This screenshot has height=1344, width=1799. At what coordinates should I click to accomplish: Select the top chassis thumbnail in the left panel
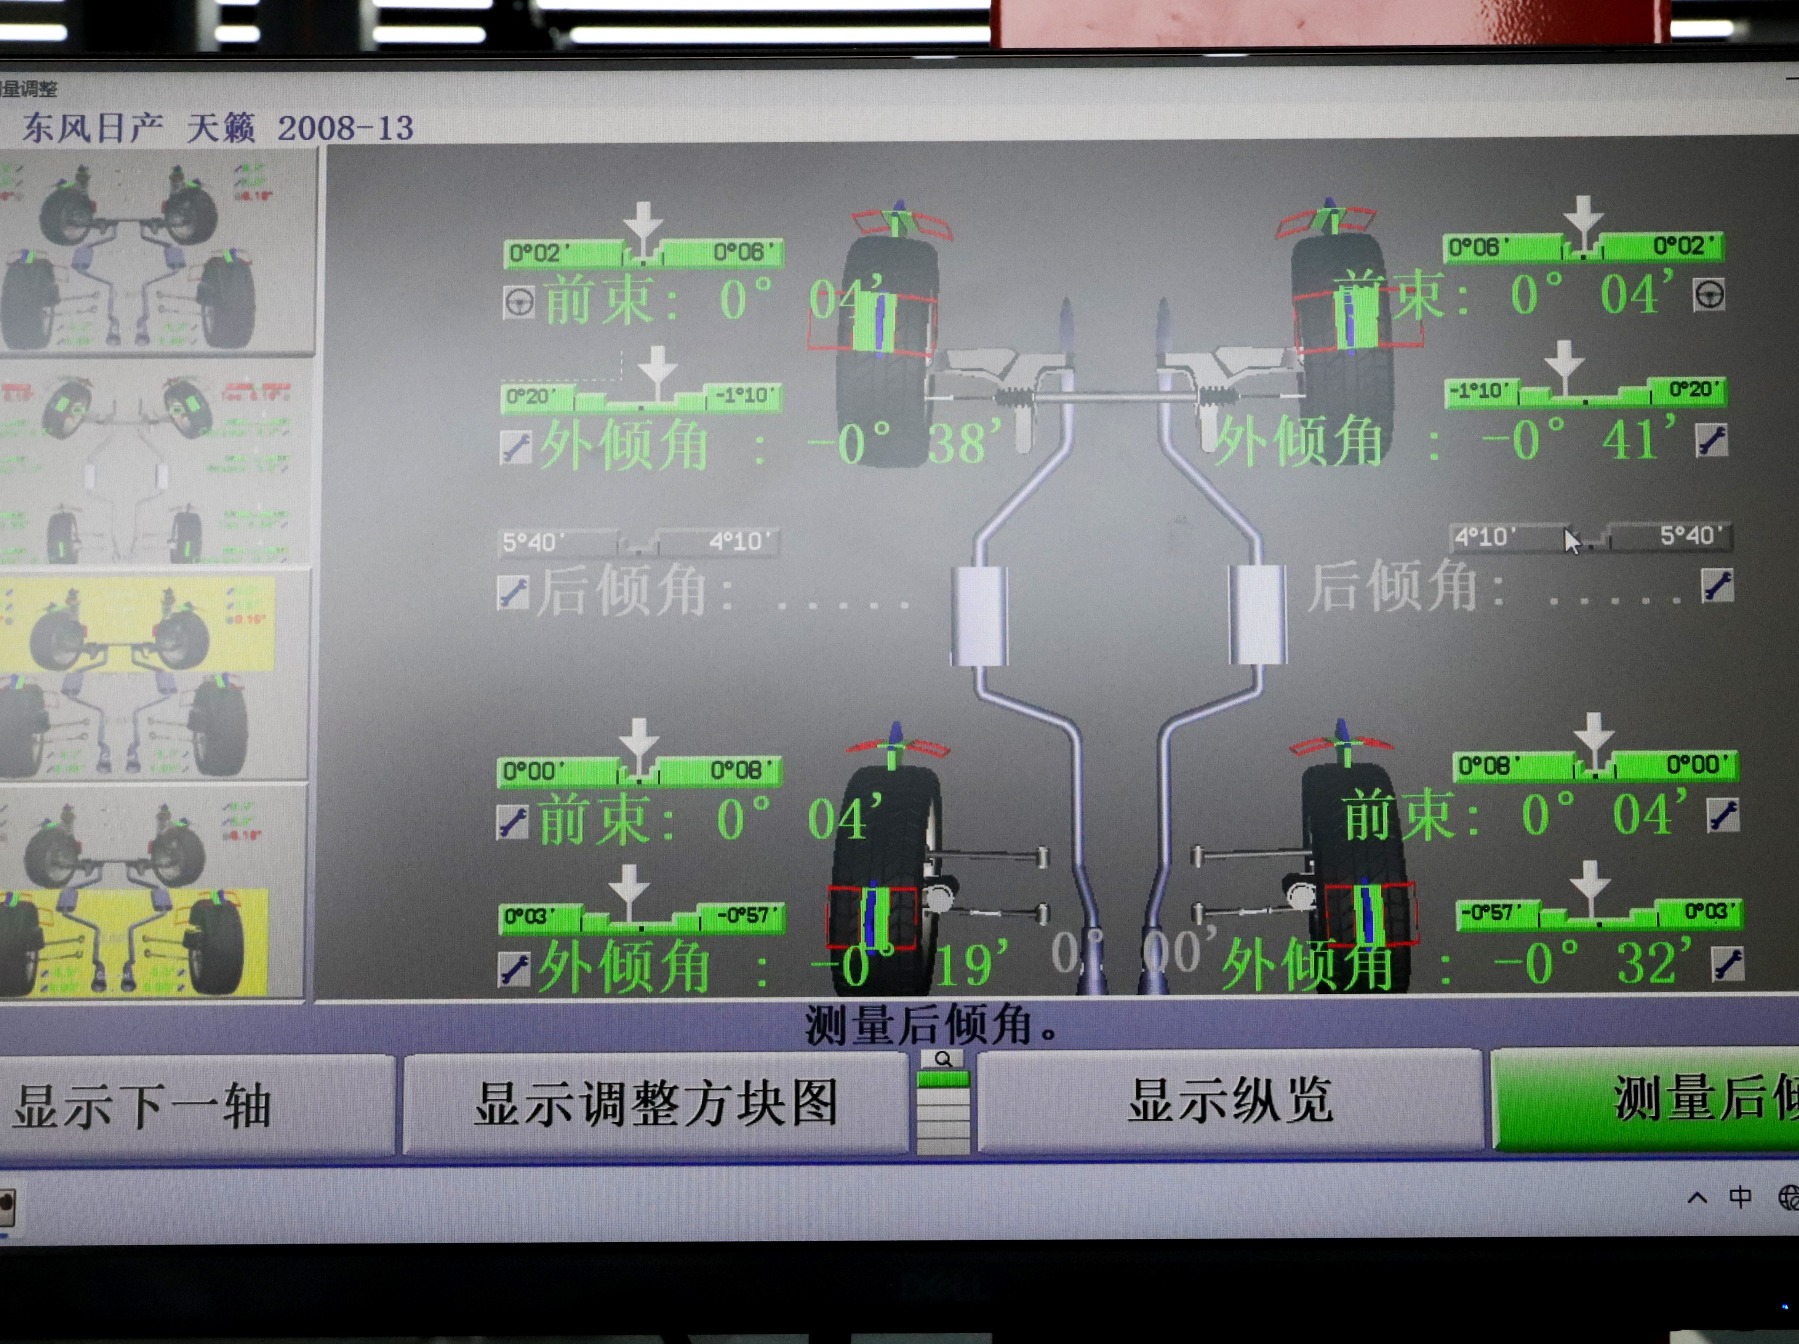click(x=157, y=251)
